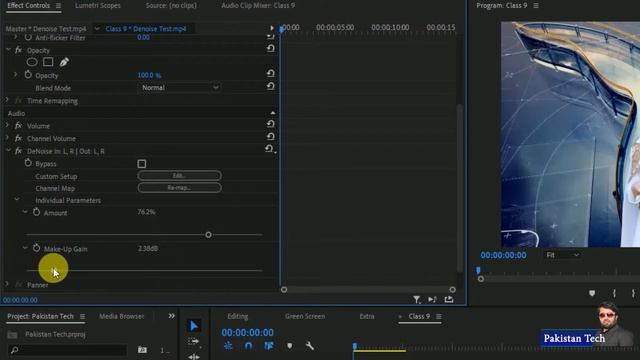Switch to the Source (no clips) tab
The image size is (640, 360).
171,6
